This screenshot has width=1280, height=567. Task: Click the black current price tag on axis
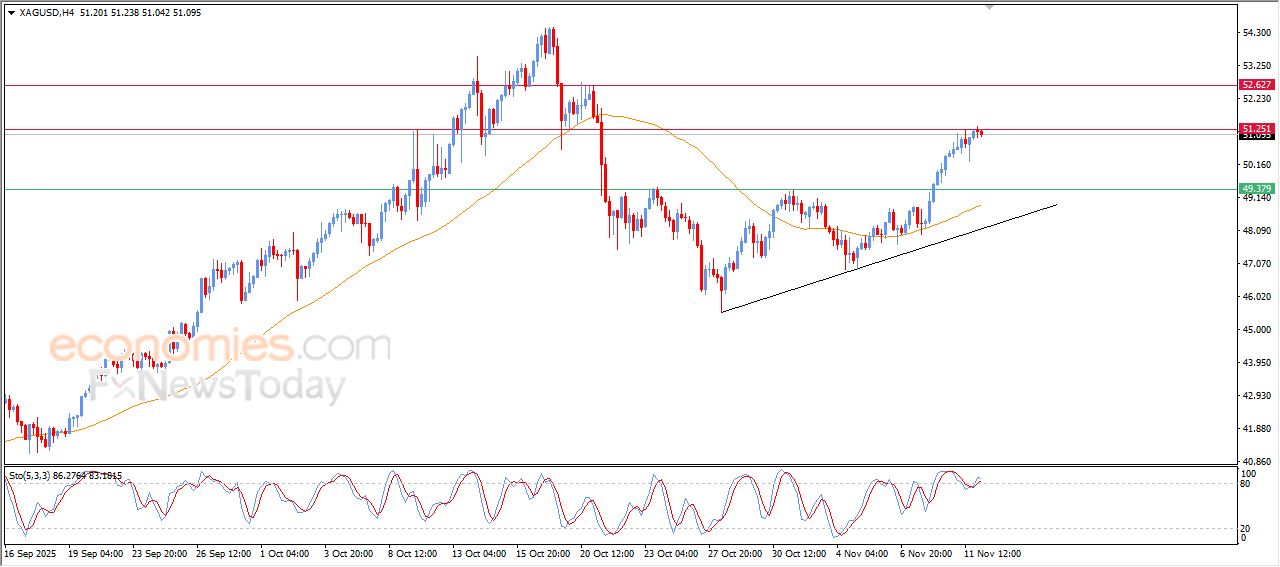(x=1256, y=136)
